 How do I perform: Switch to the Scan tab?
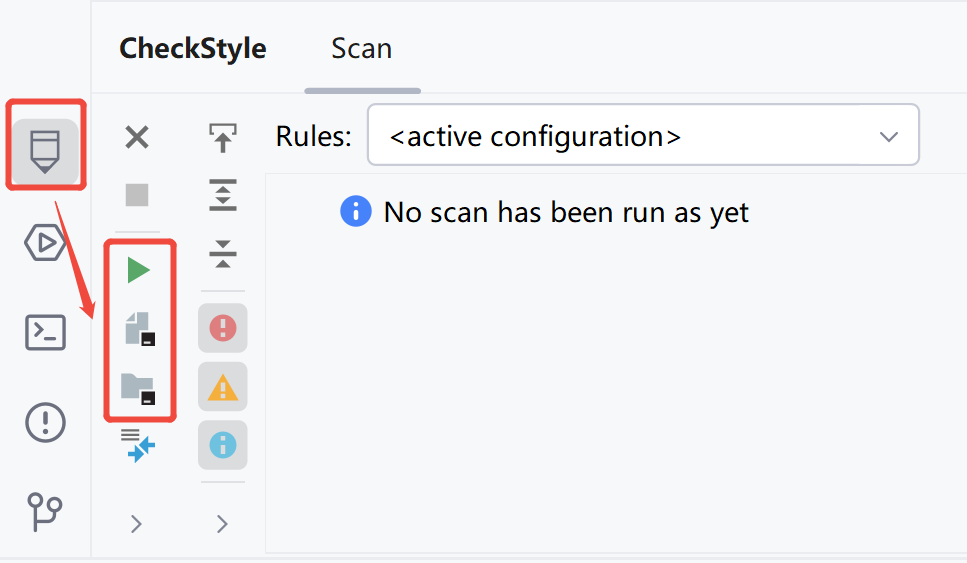coord(361,49)
